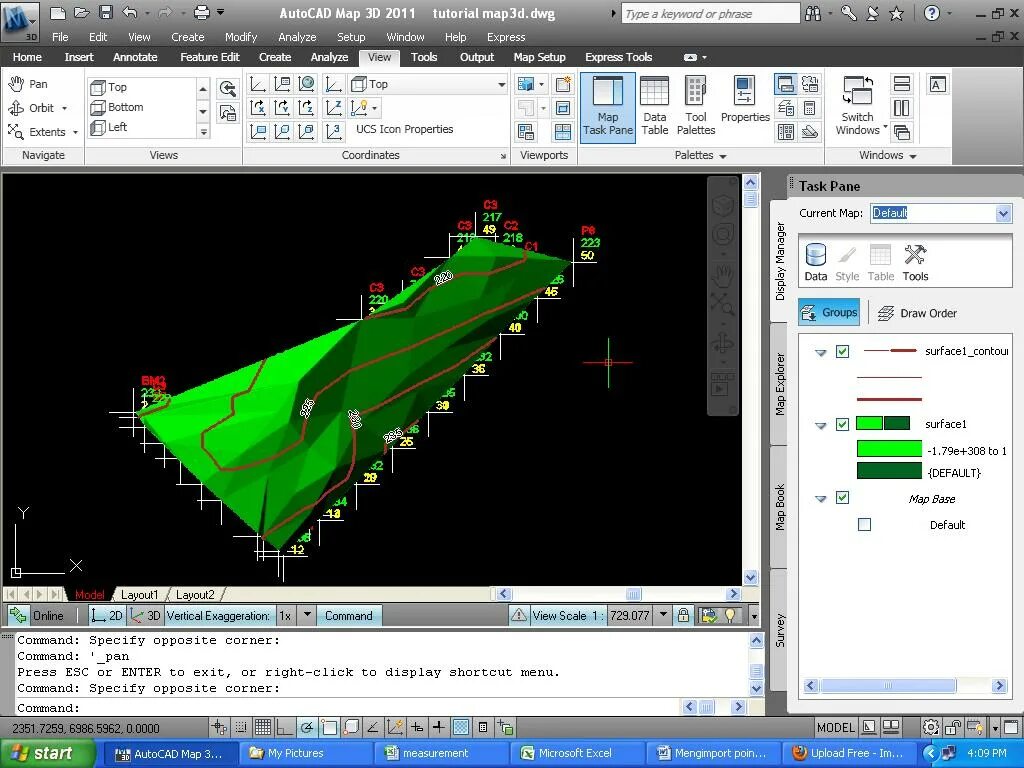Click the thick contour line style swatch

889,398
